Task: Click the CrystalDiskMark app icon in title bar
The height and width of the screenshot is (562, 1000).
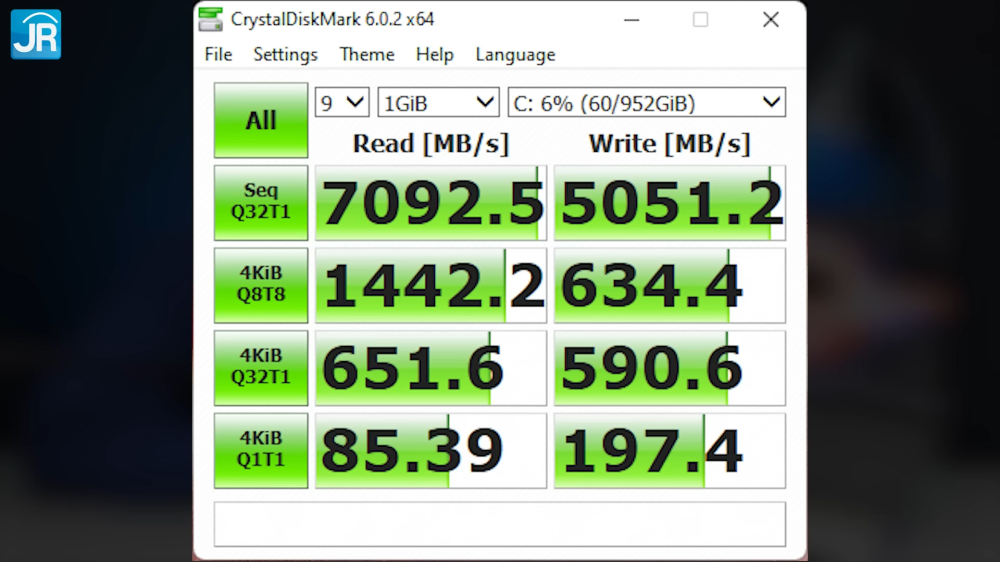Action: point(210,19)
